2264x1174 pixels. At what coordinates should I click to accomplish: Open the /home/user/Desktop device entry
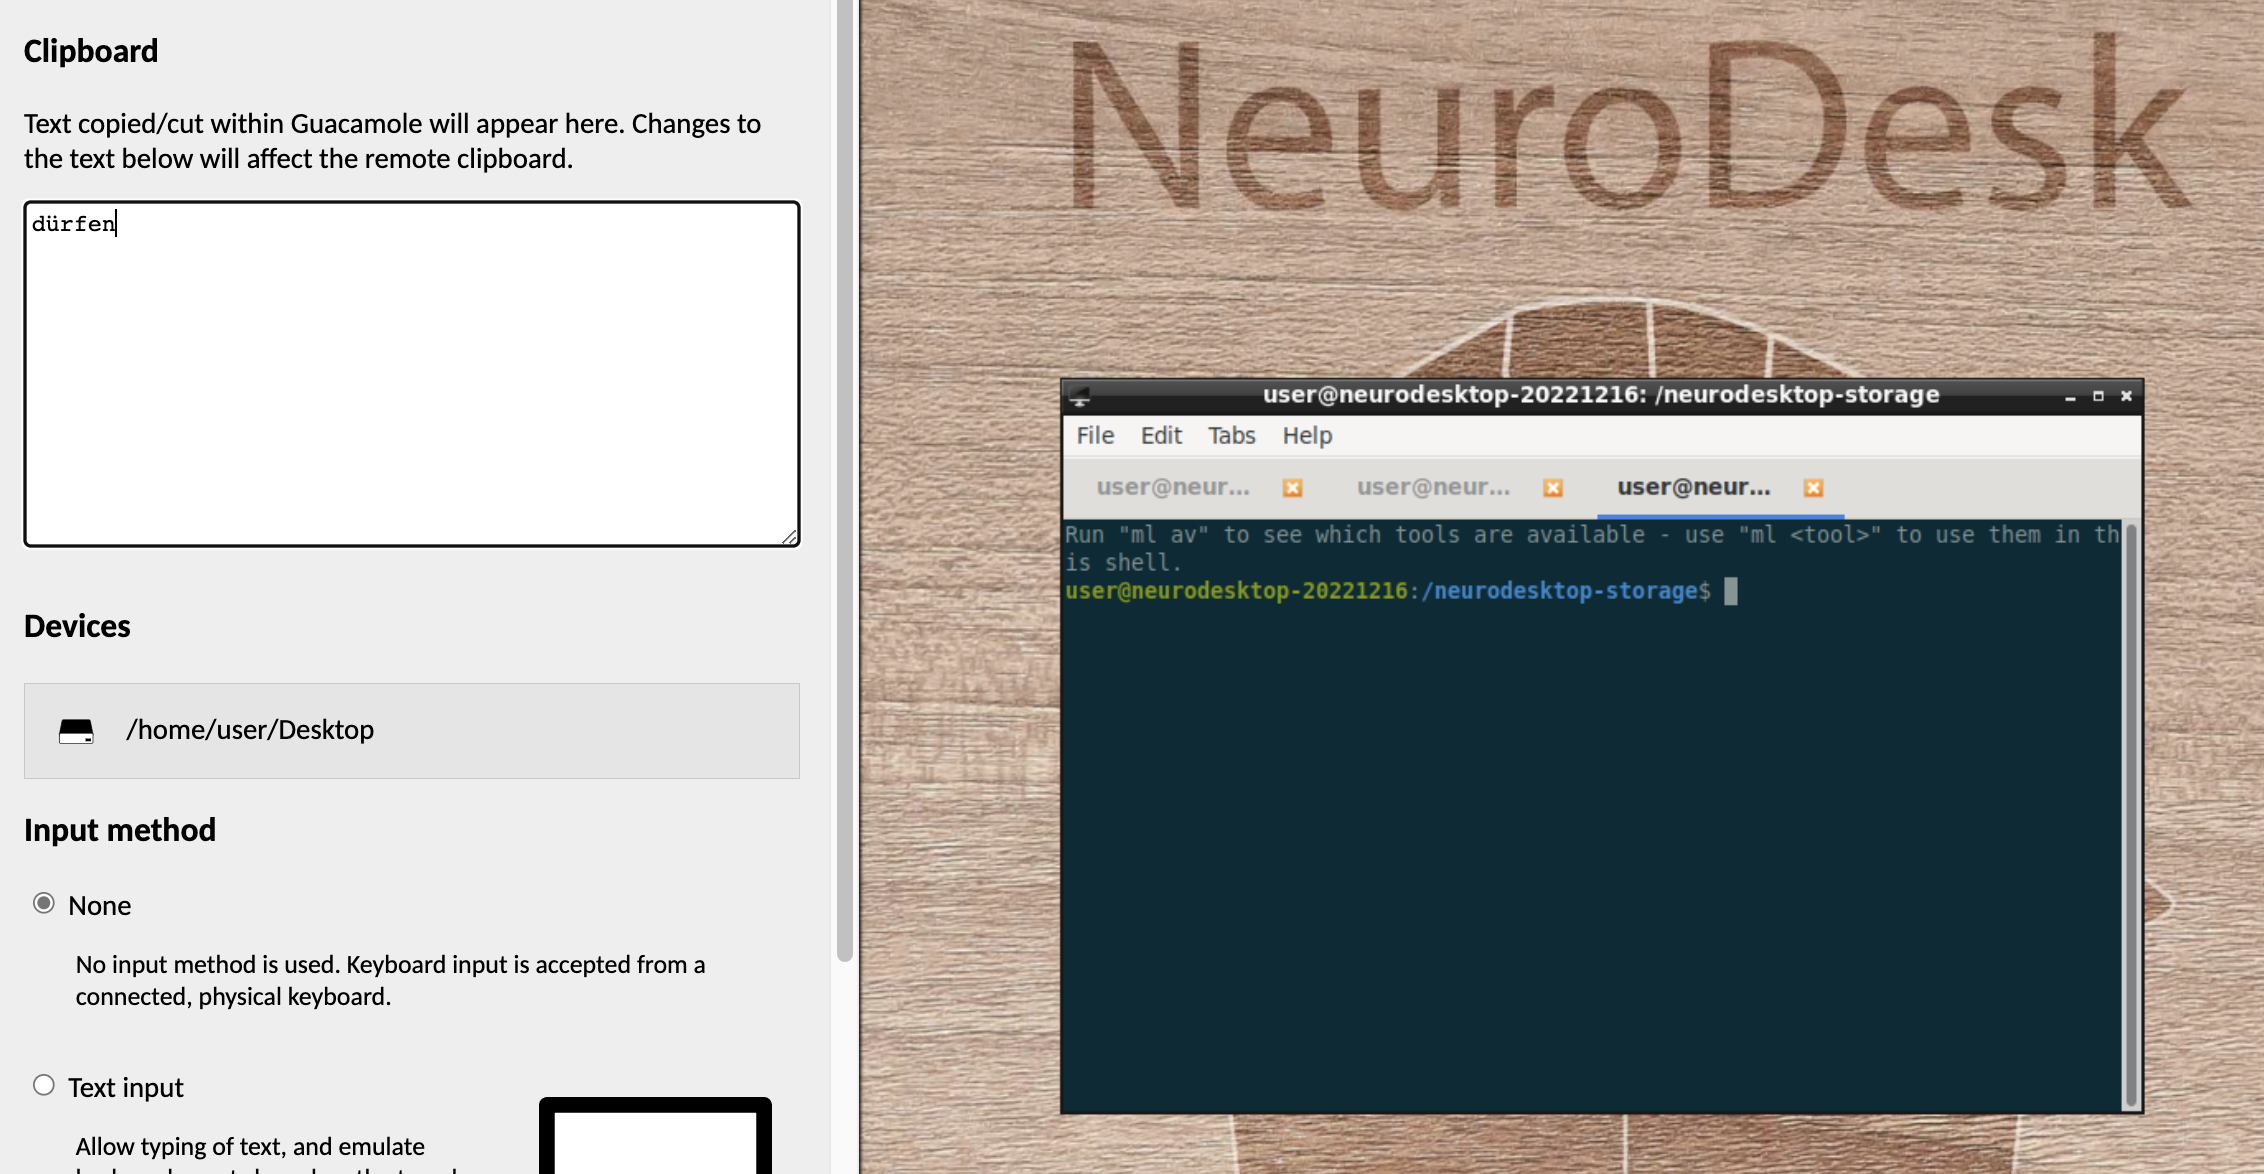coord(411,731)
